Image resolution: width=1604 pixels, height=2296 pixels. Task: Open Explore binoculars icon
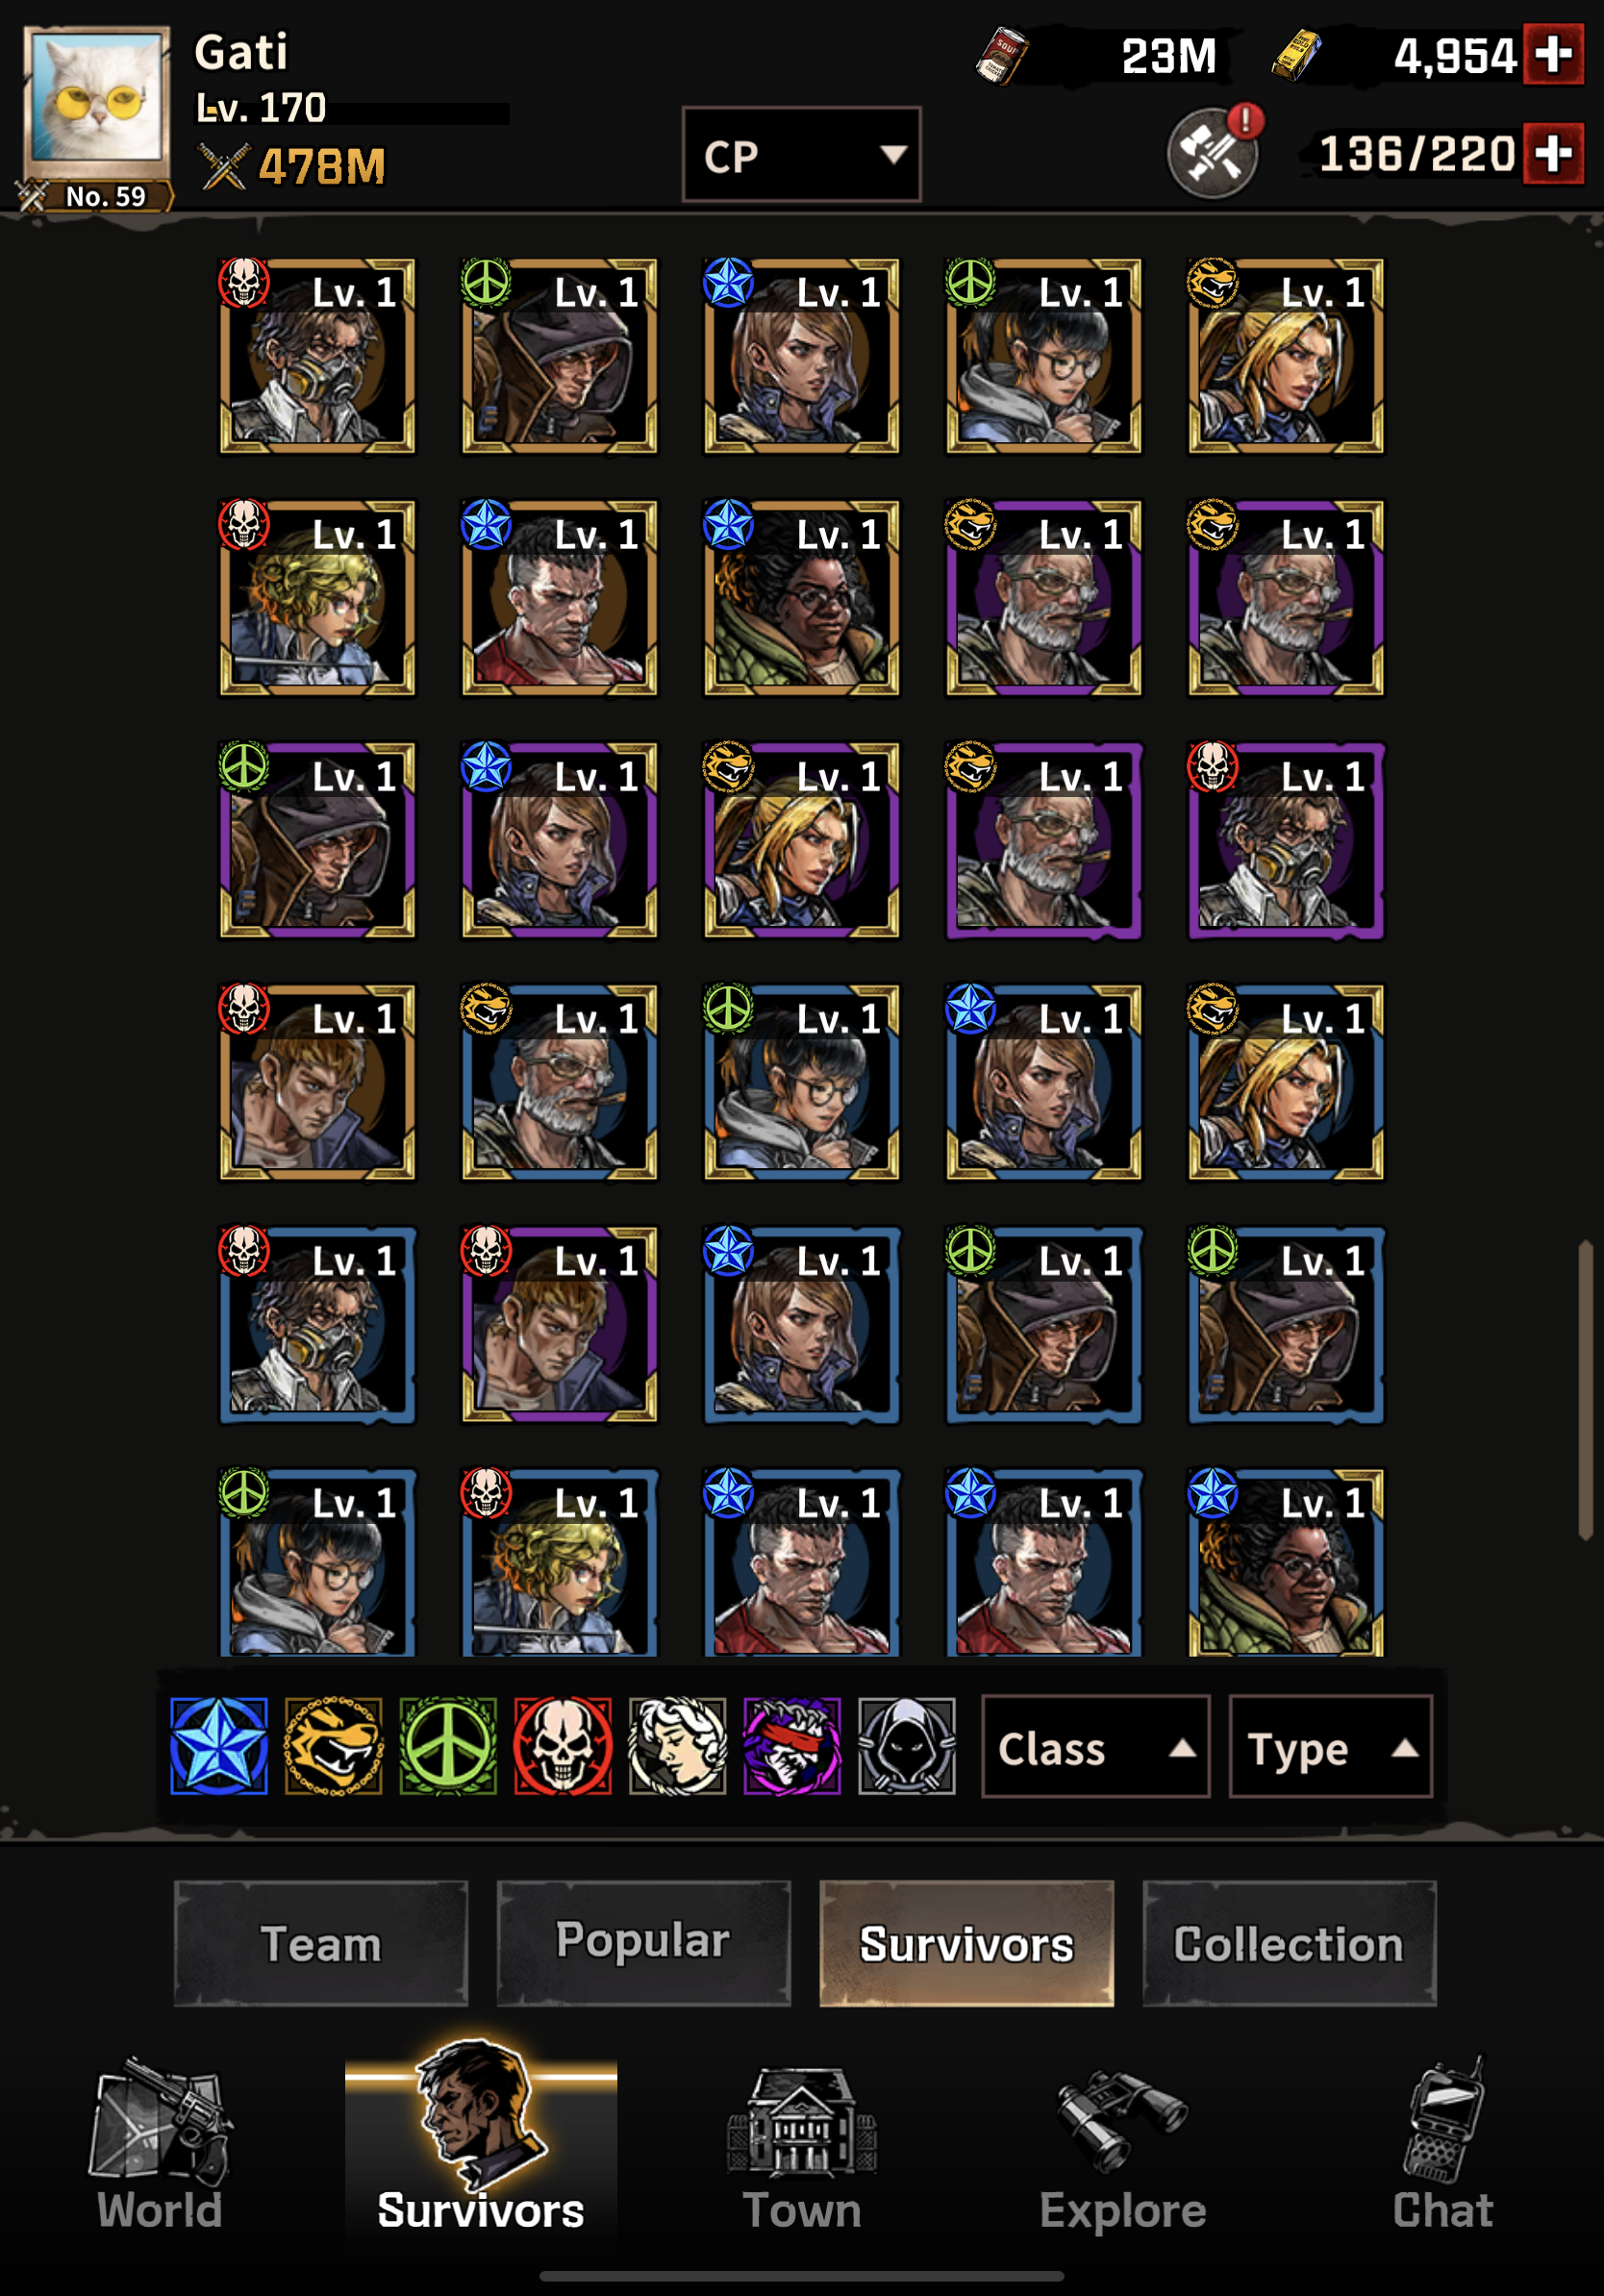click(1123, 2148)
